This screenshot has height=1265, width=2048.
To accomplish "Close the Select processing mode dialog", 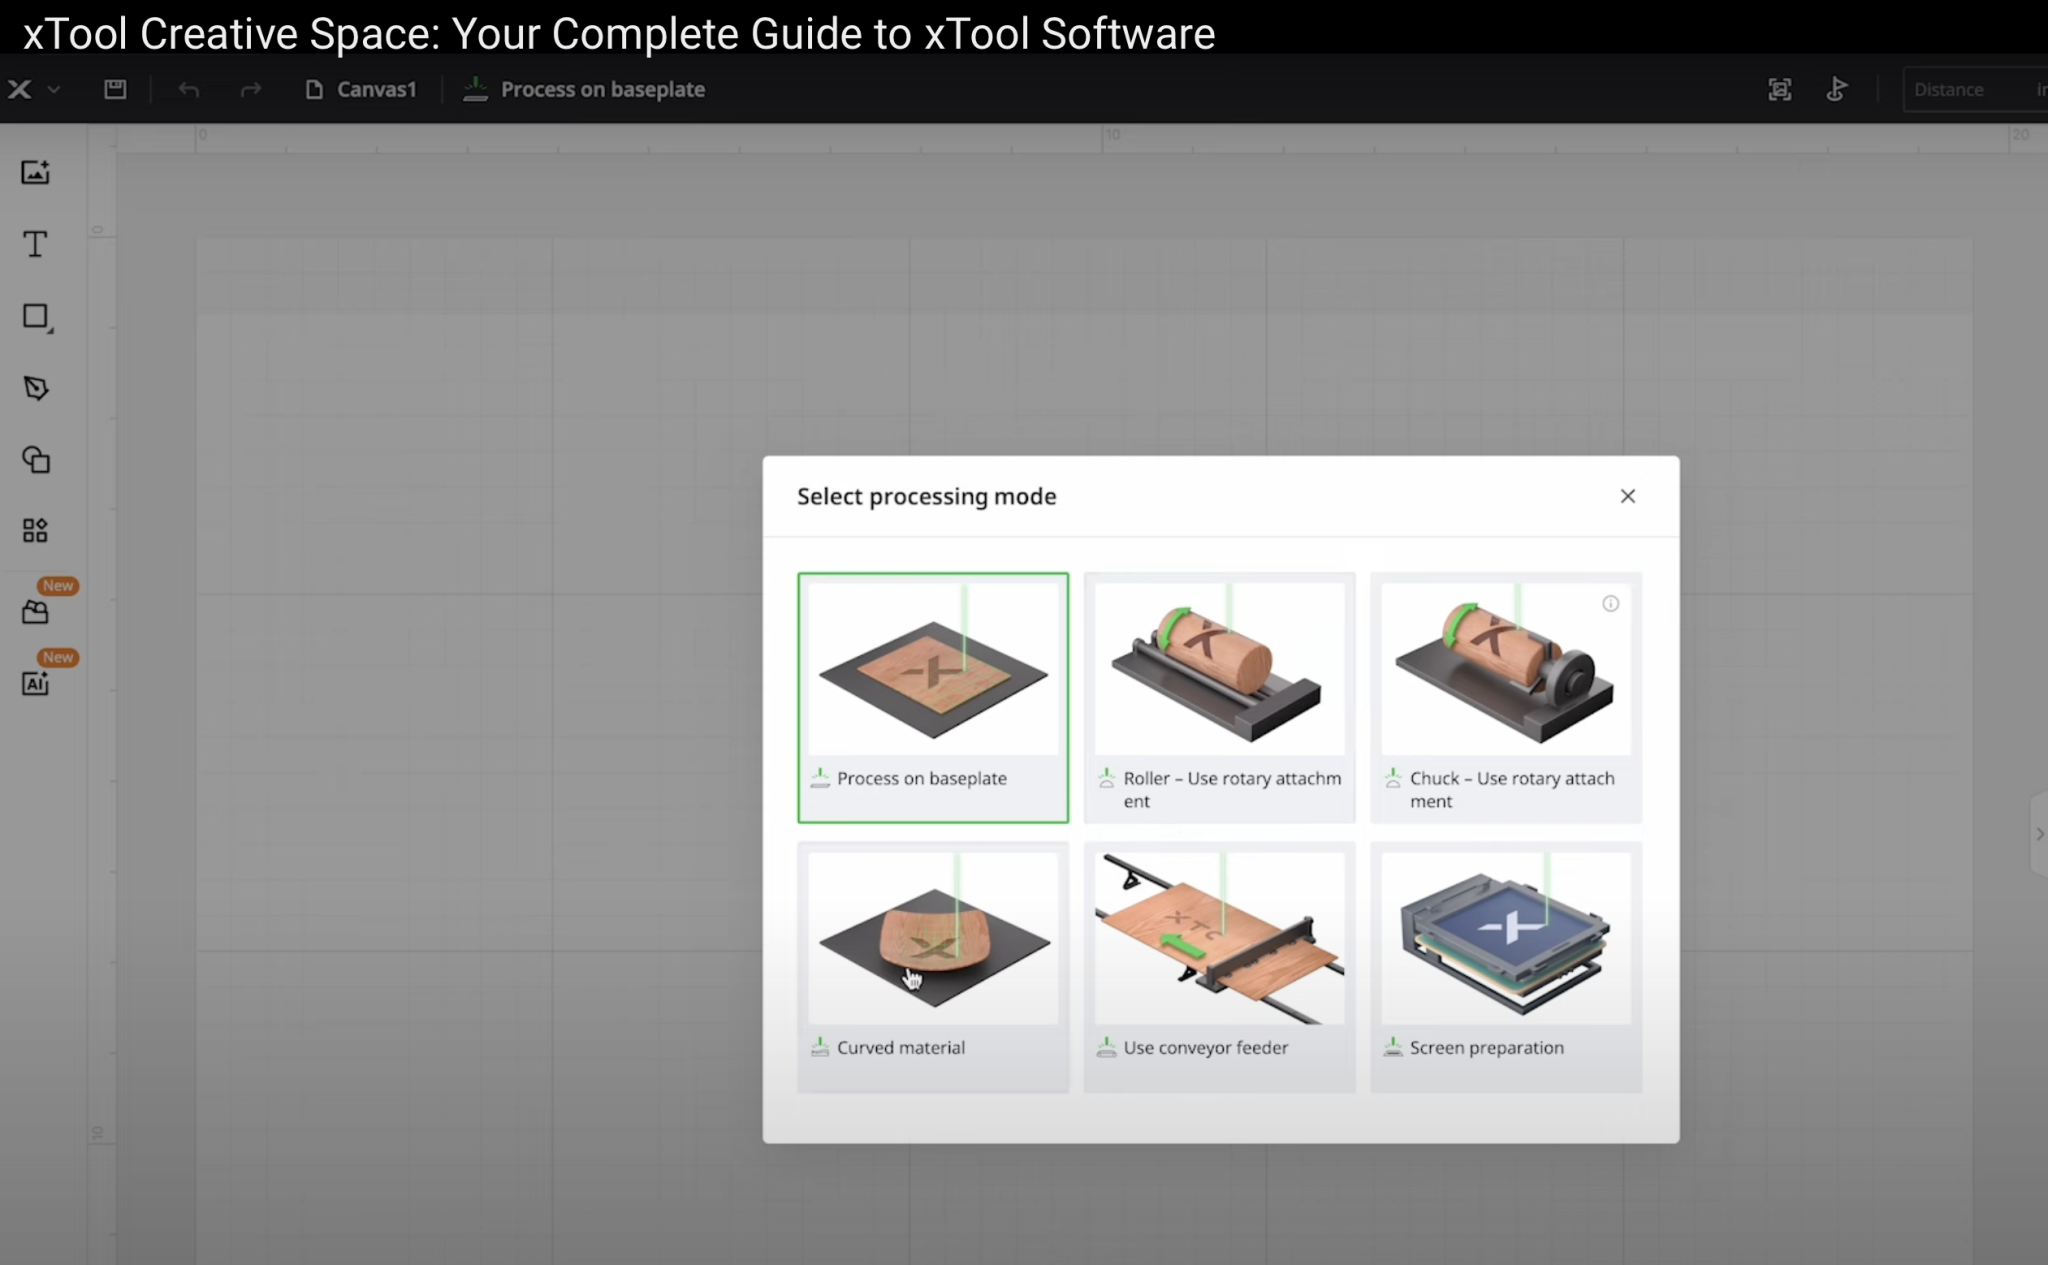I will tap(1627, 494).
